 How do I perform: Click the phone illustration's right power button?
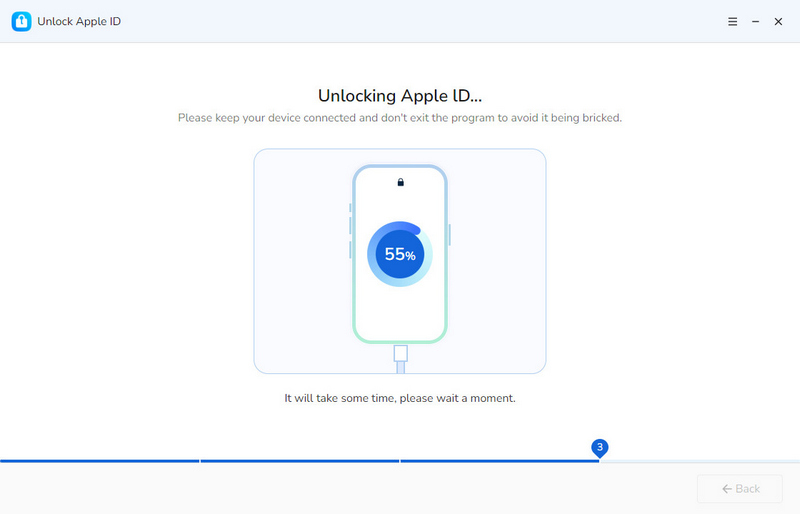(450, 234)
